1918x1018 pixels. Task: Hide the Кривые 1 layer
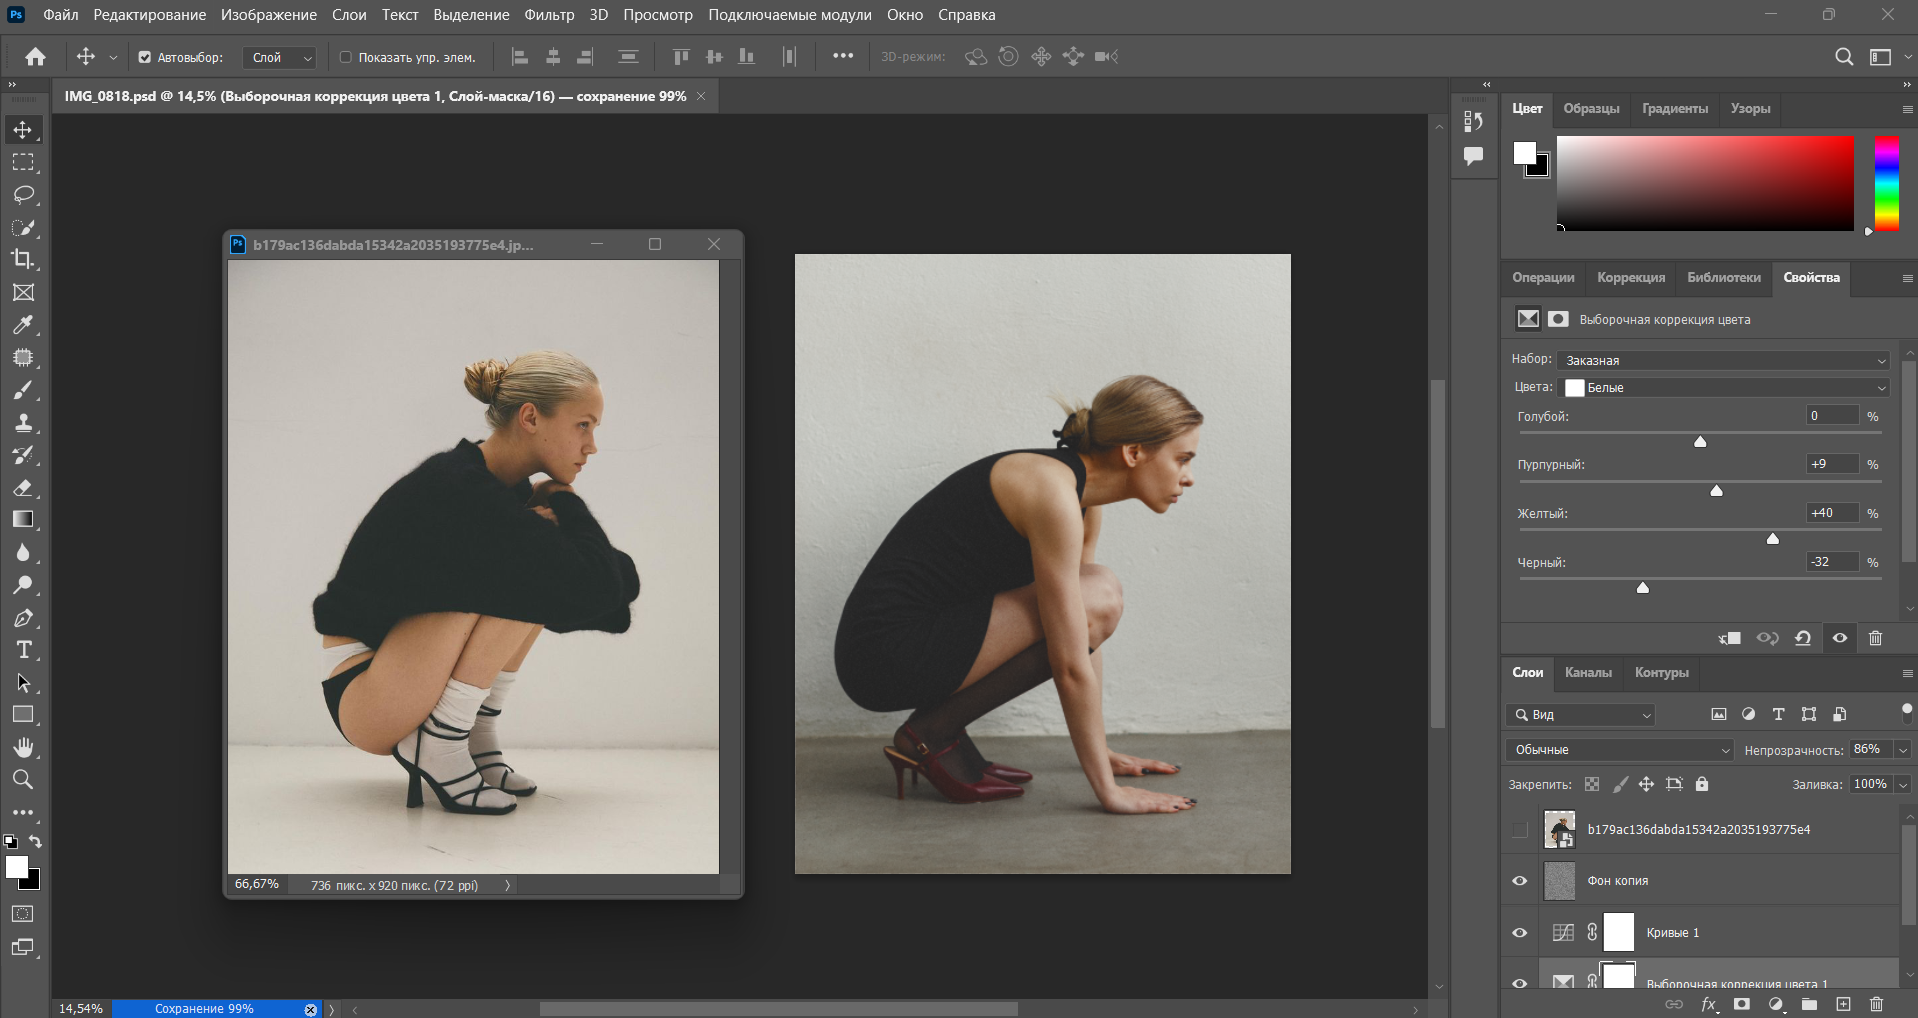1520,933
